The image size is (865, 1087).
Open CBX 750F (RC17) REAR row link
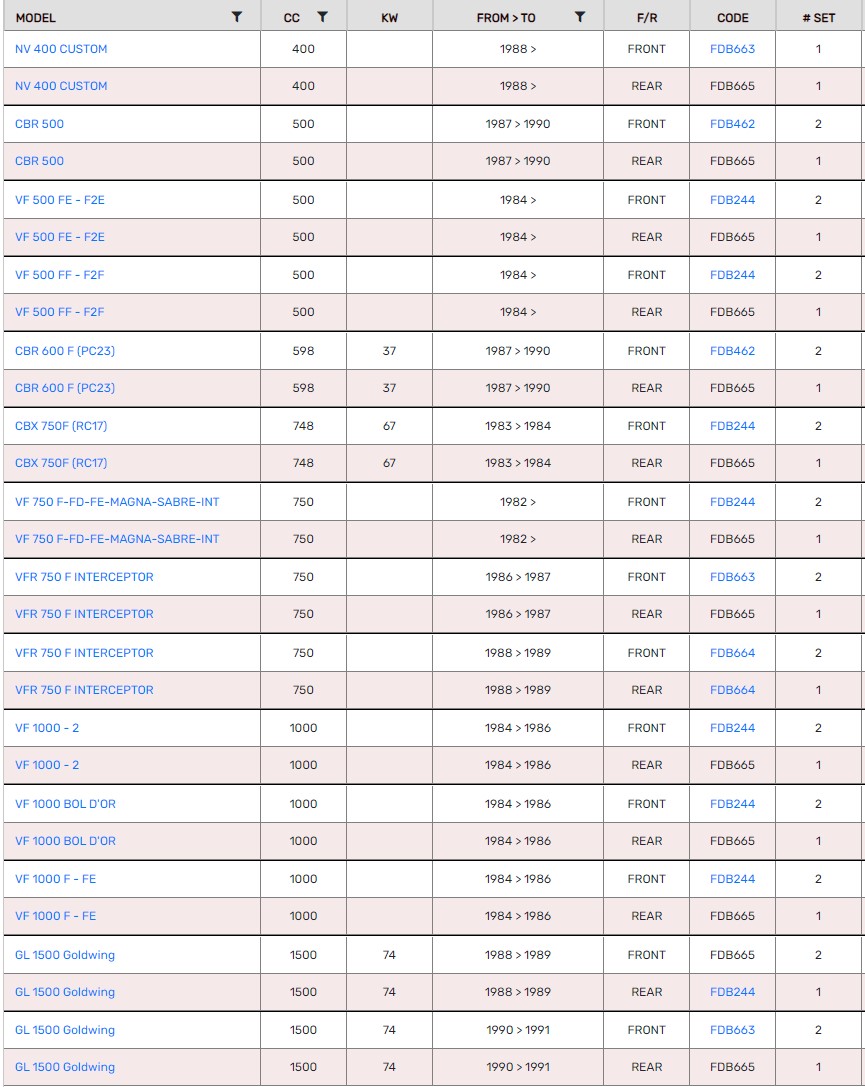tap(61, 463)
